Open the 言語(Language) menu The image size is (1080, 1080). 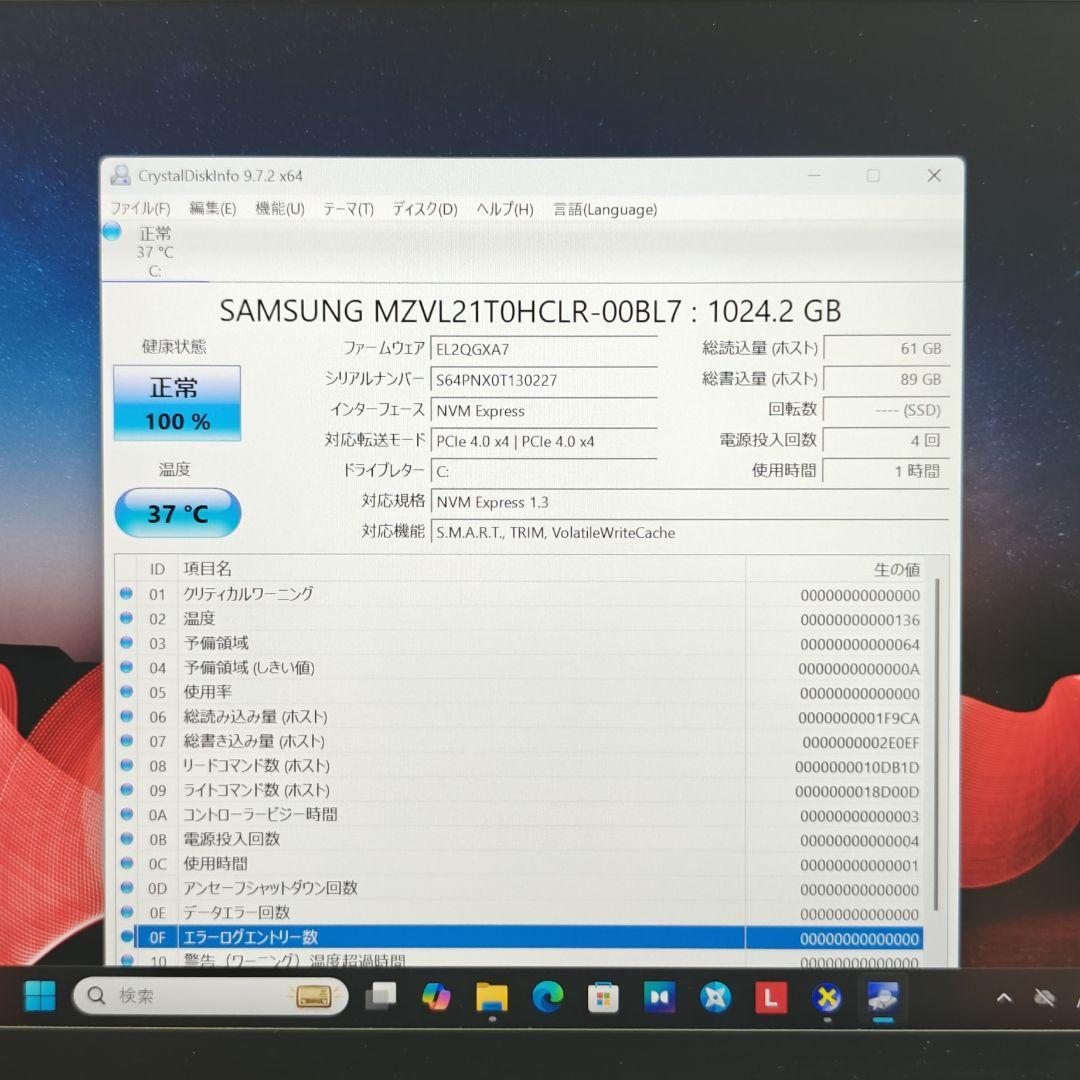pos(605,209)
